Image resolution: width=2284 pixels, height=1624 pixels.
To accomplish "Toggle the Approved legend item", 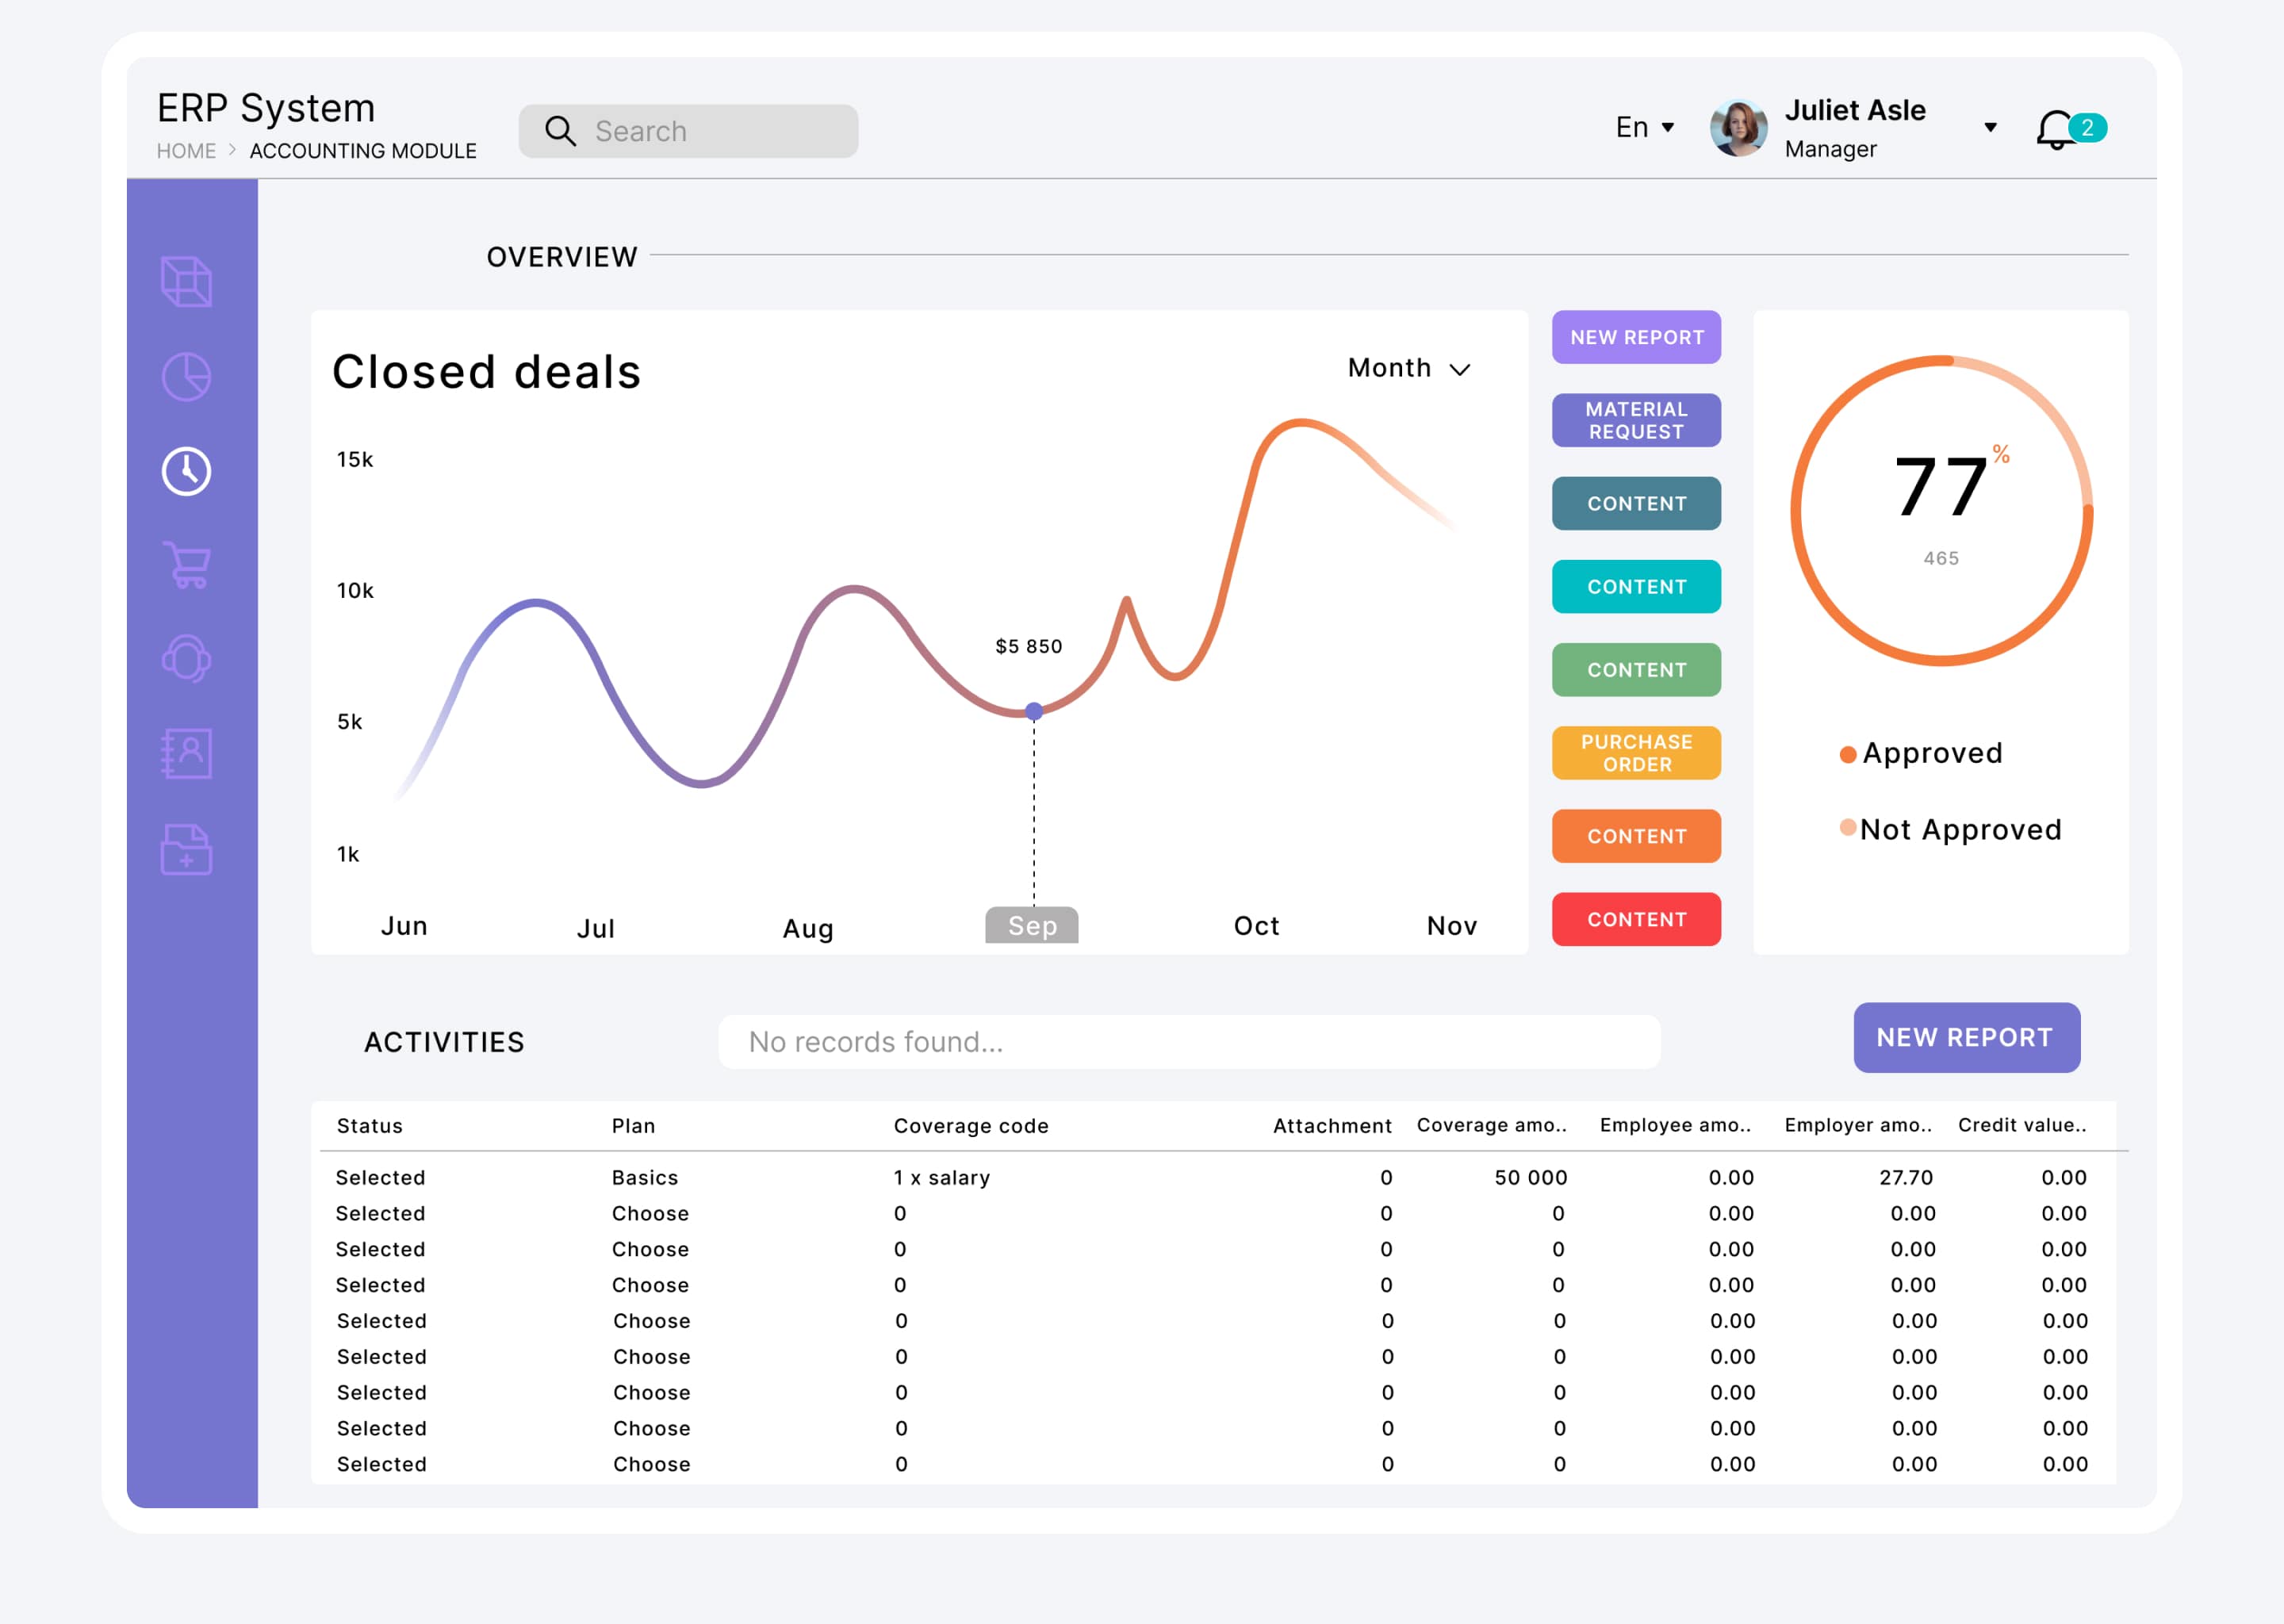I will (1921, 753).
